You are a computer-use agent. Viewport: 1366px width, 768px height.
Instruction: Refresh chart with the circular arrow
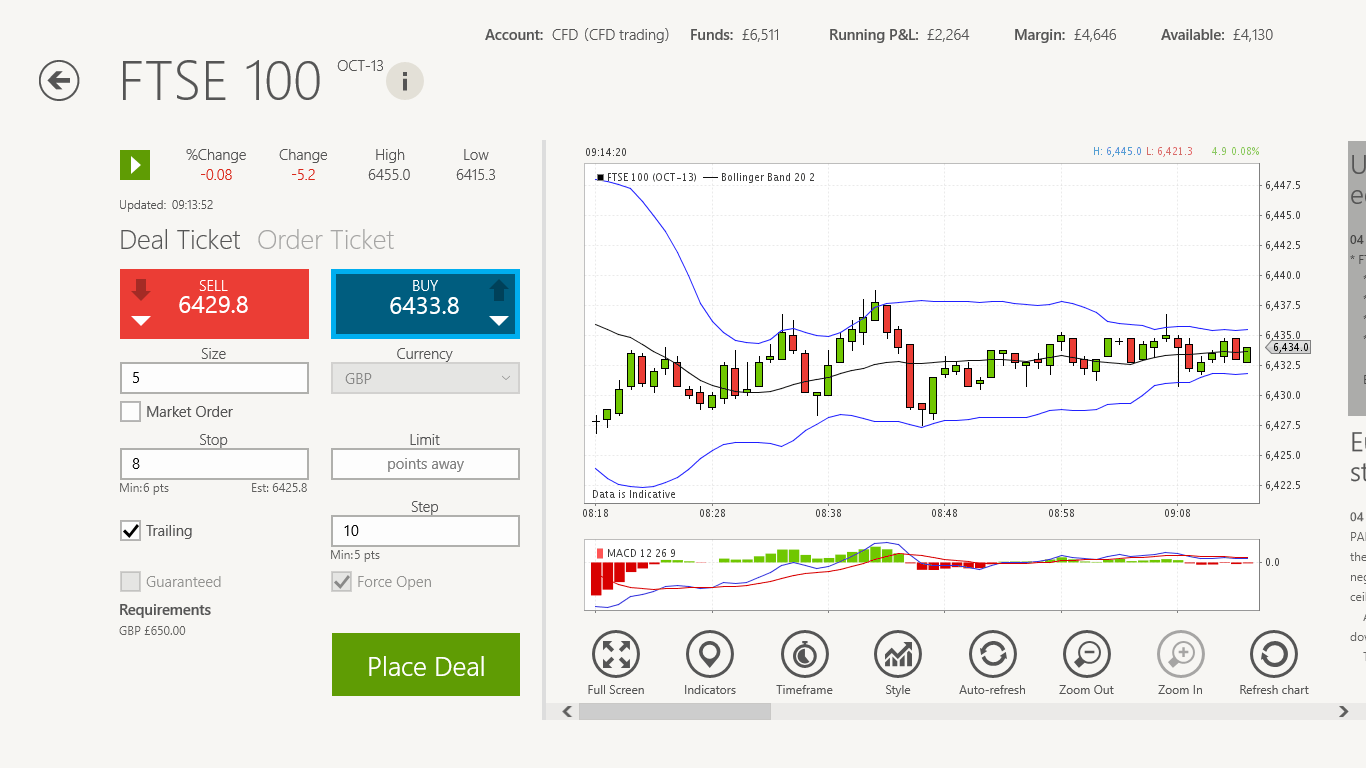[x=1274, y=655]
